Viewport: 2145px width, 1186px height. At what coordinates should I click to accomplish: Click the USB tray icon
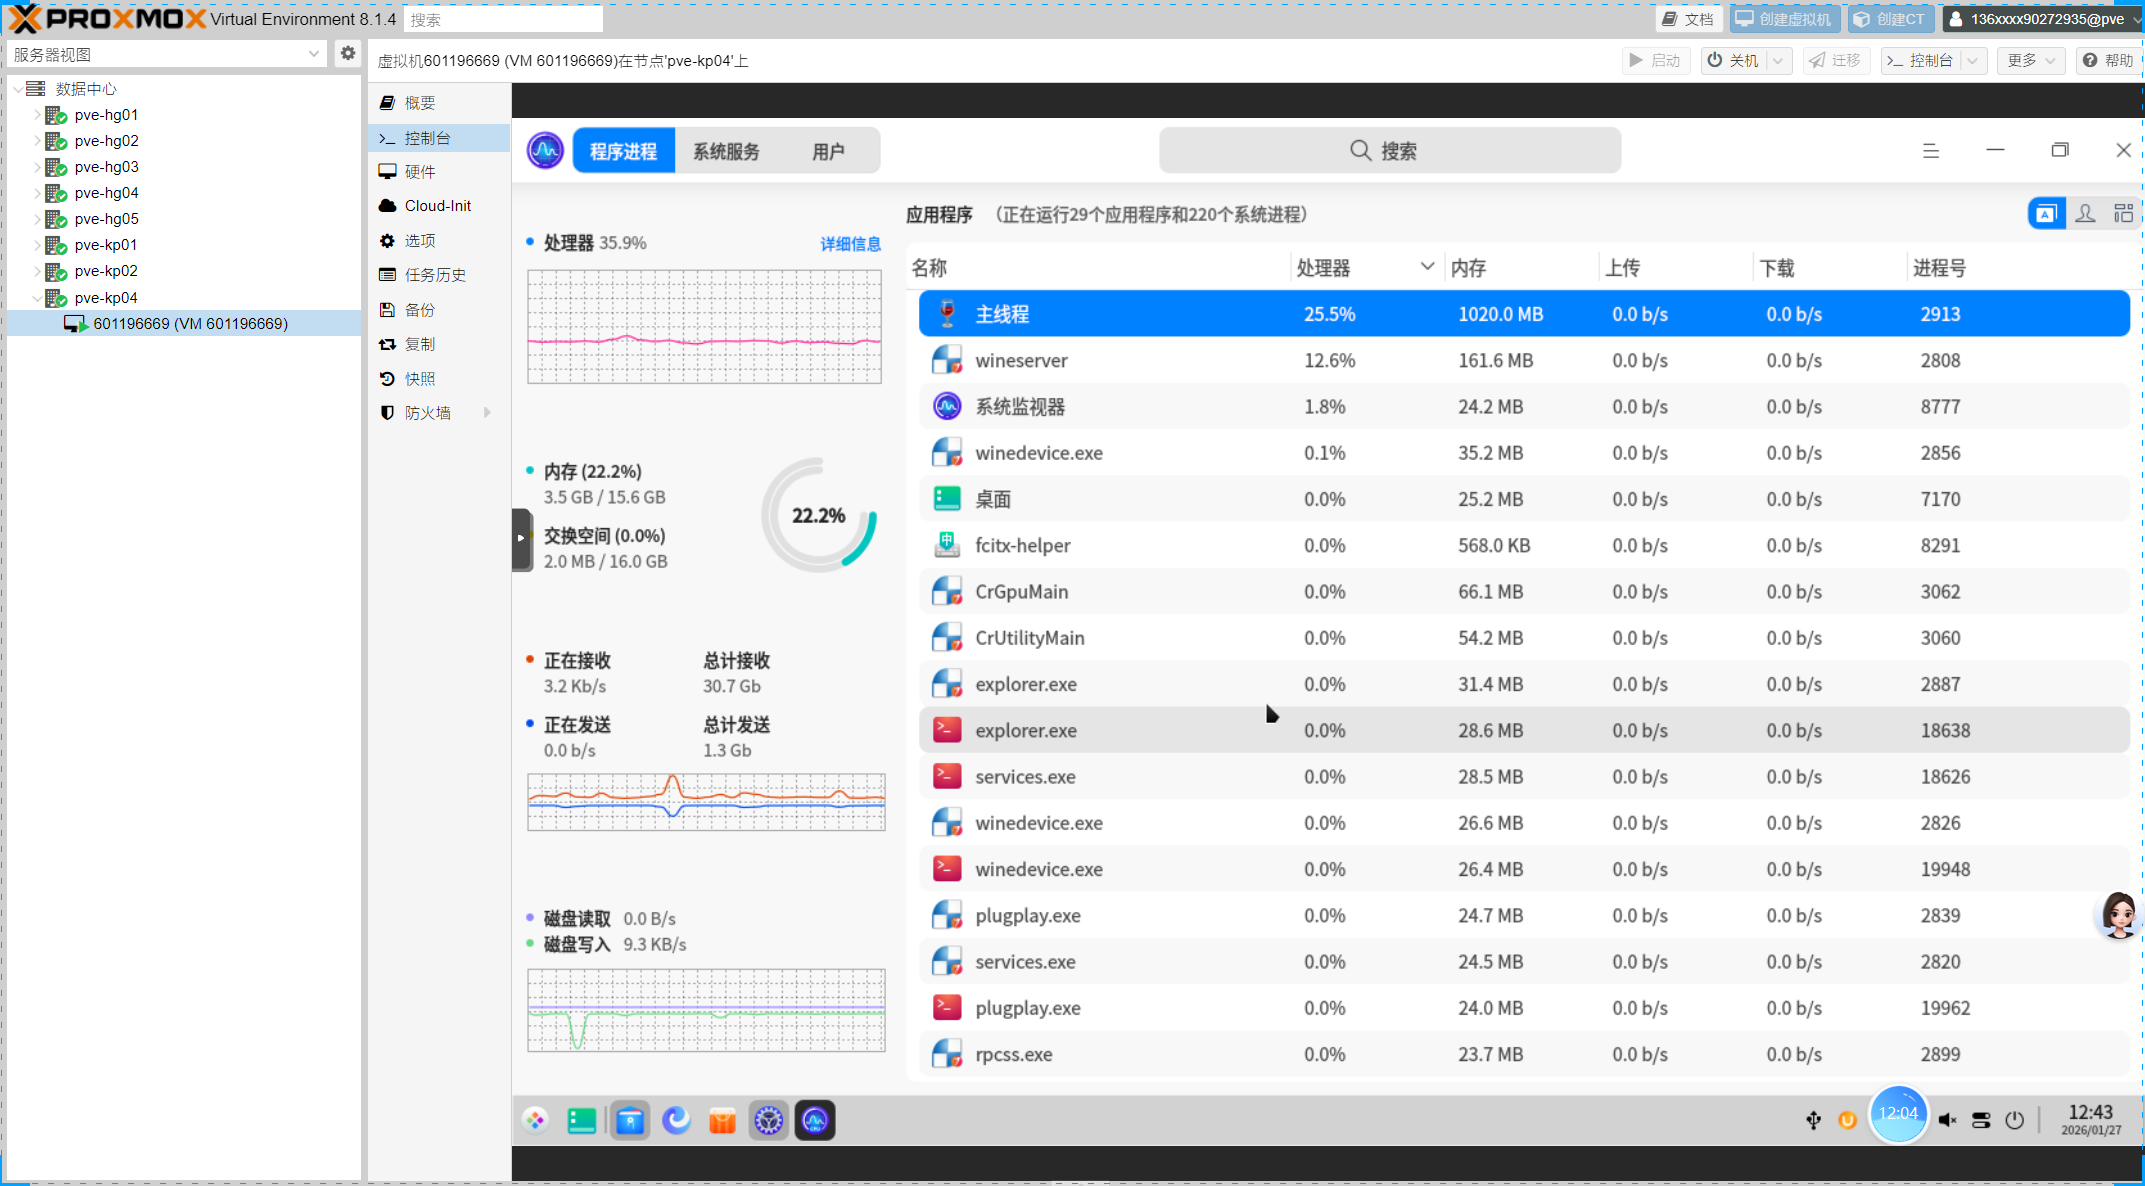[1813, 1120]
